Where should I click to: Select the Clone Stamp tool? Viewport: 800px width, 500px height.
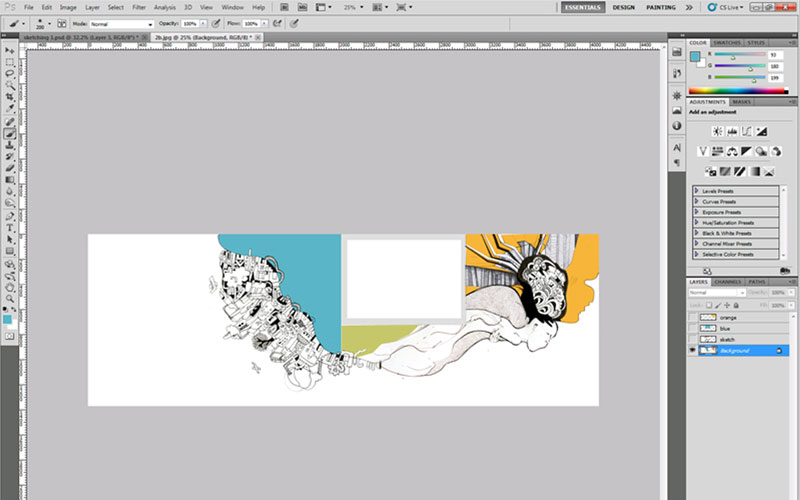coord(10,145)
